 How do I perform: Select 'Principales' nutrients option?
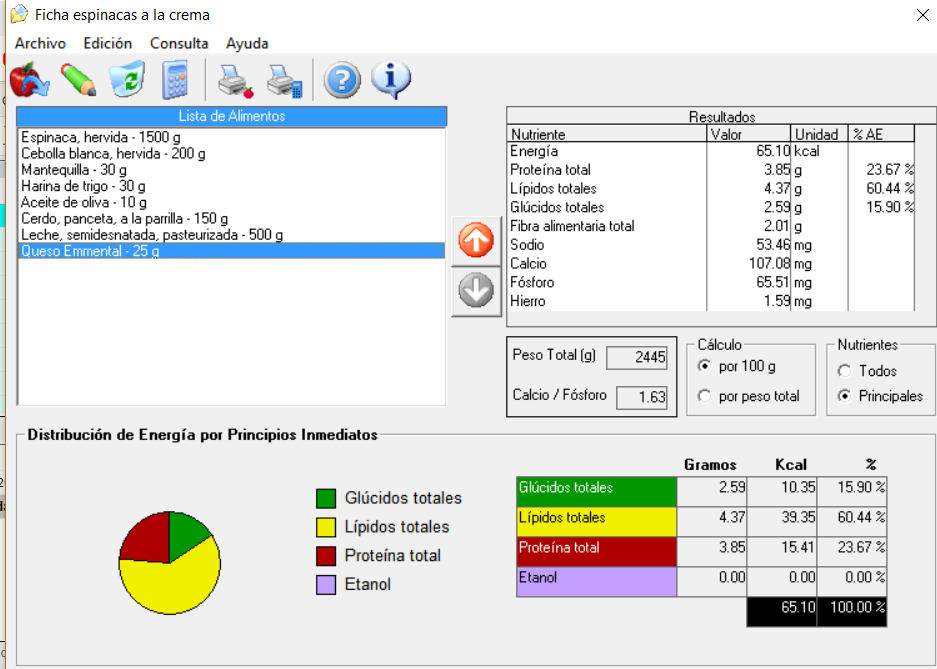pos(844,396)
